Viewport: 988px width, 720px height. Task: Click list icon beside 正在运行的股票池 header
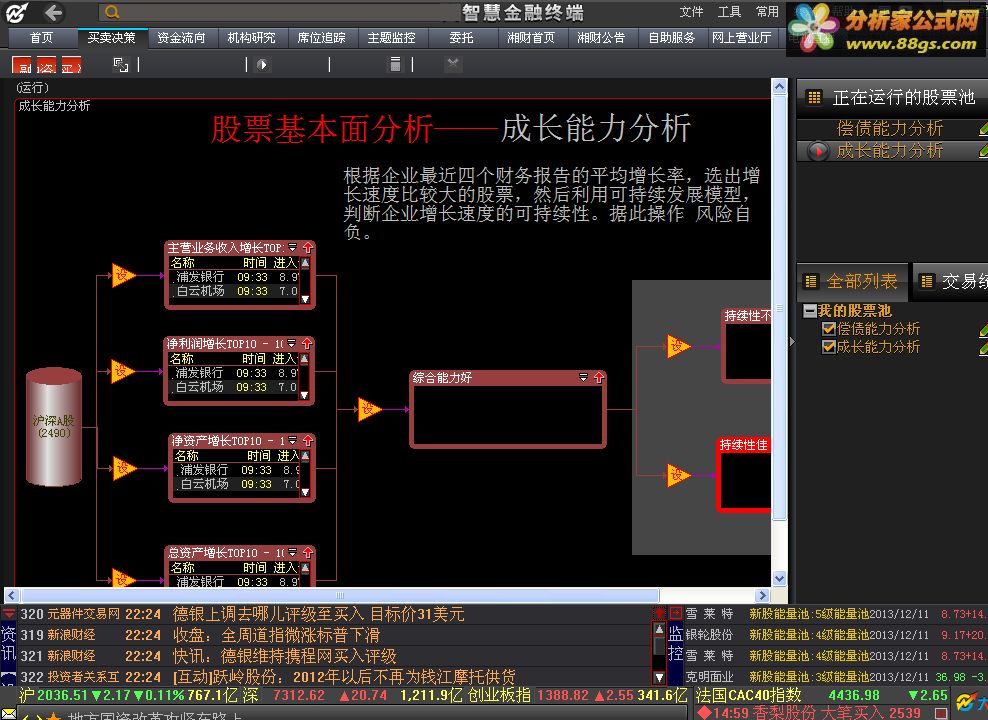click(x=814, y=97)
